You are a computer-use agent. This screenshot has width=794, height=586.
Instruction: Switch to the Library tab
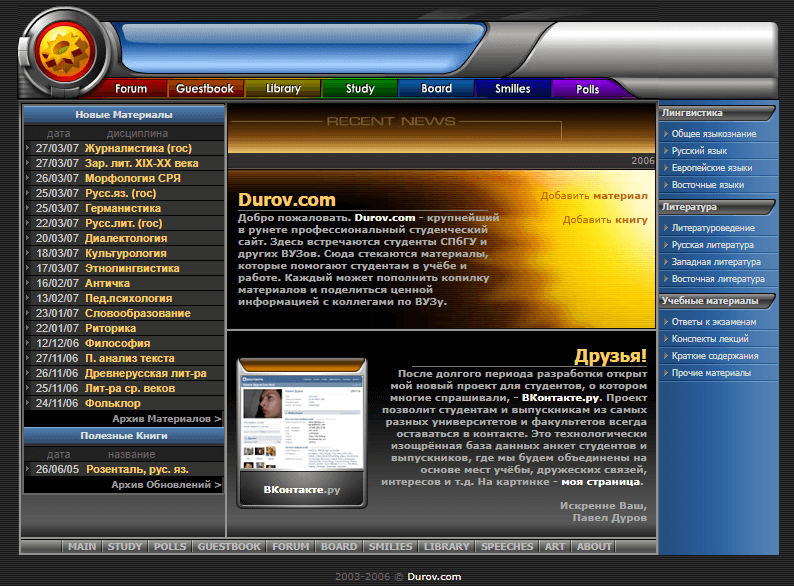pos(283,89)
